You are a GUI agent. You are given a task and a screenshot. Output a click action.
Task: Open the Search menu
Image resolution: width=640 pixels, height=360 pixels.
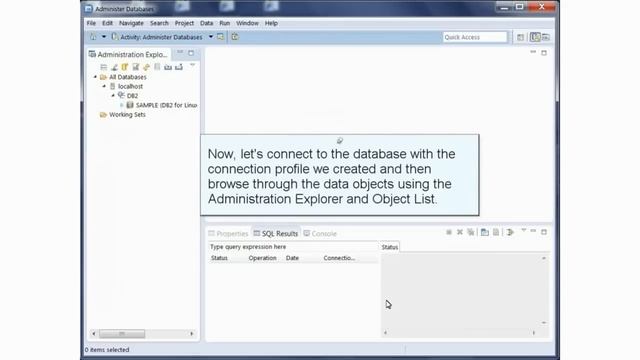[159, 23]
